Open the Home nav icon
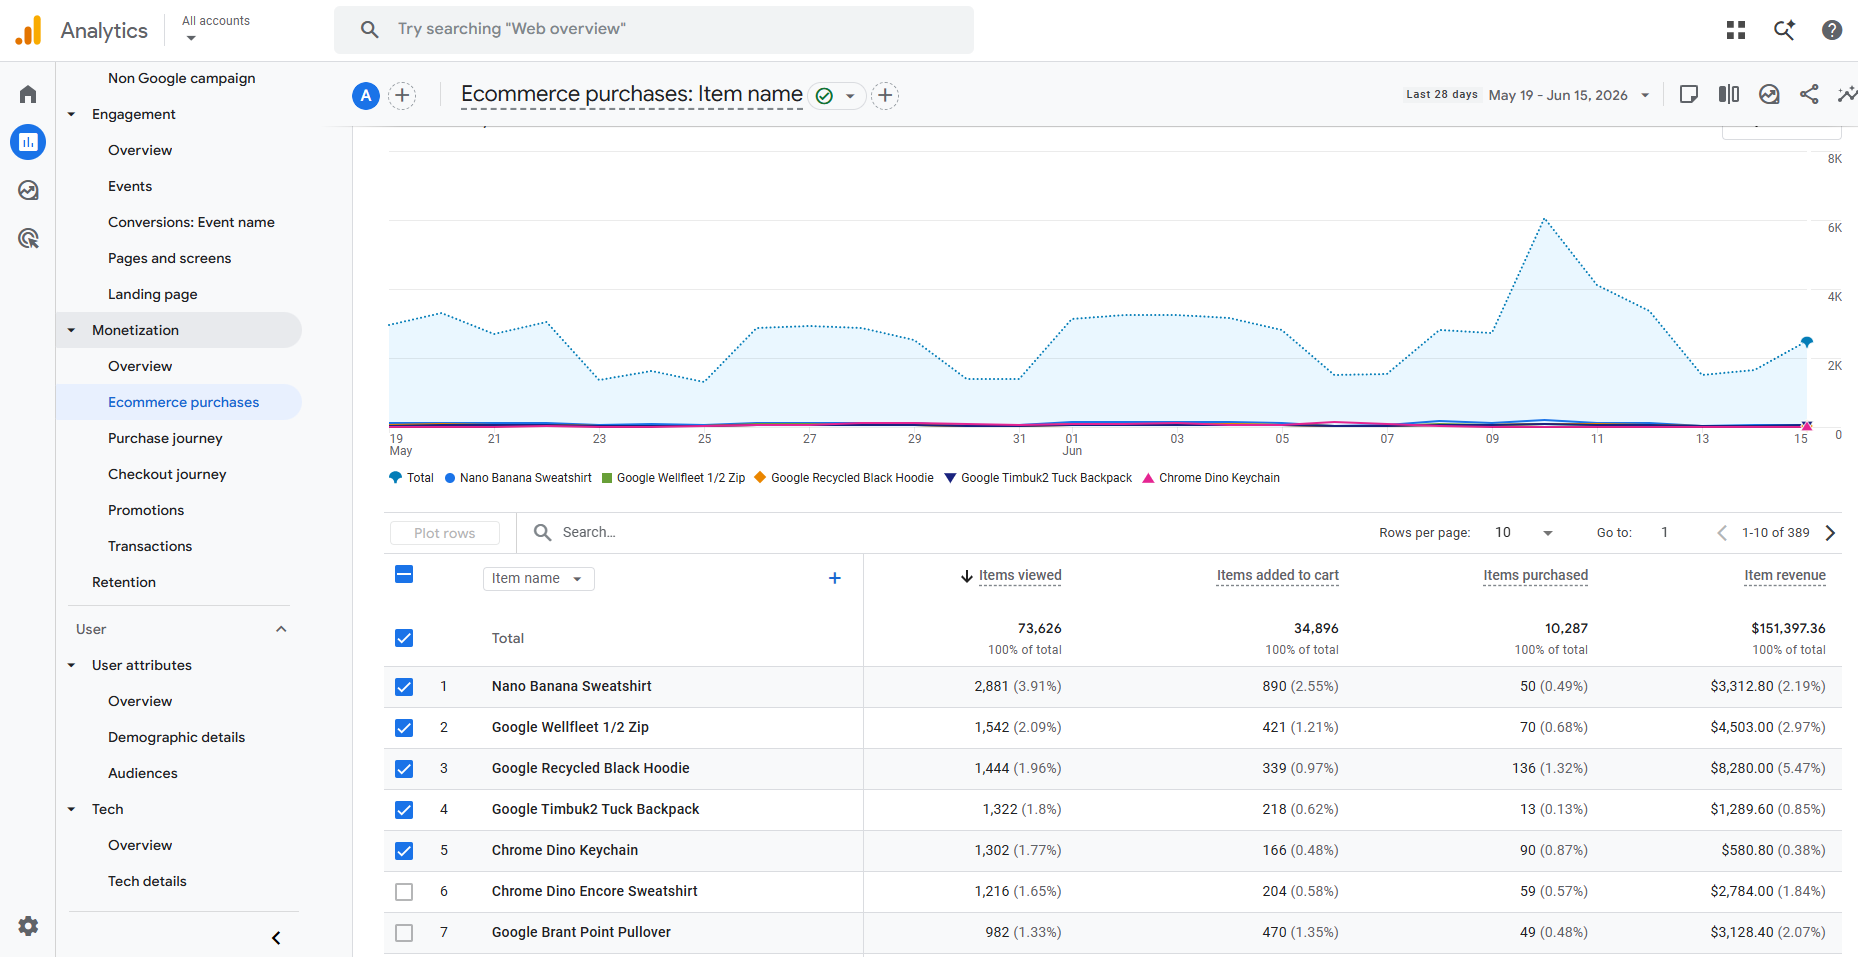 tap(28, 94)
